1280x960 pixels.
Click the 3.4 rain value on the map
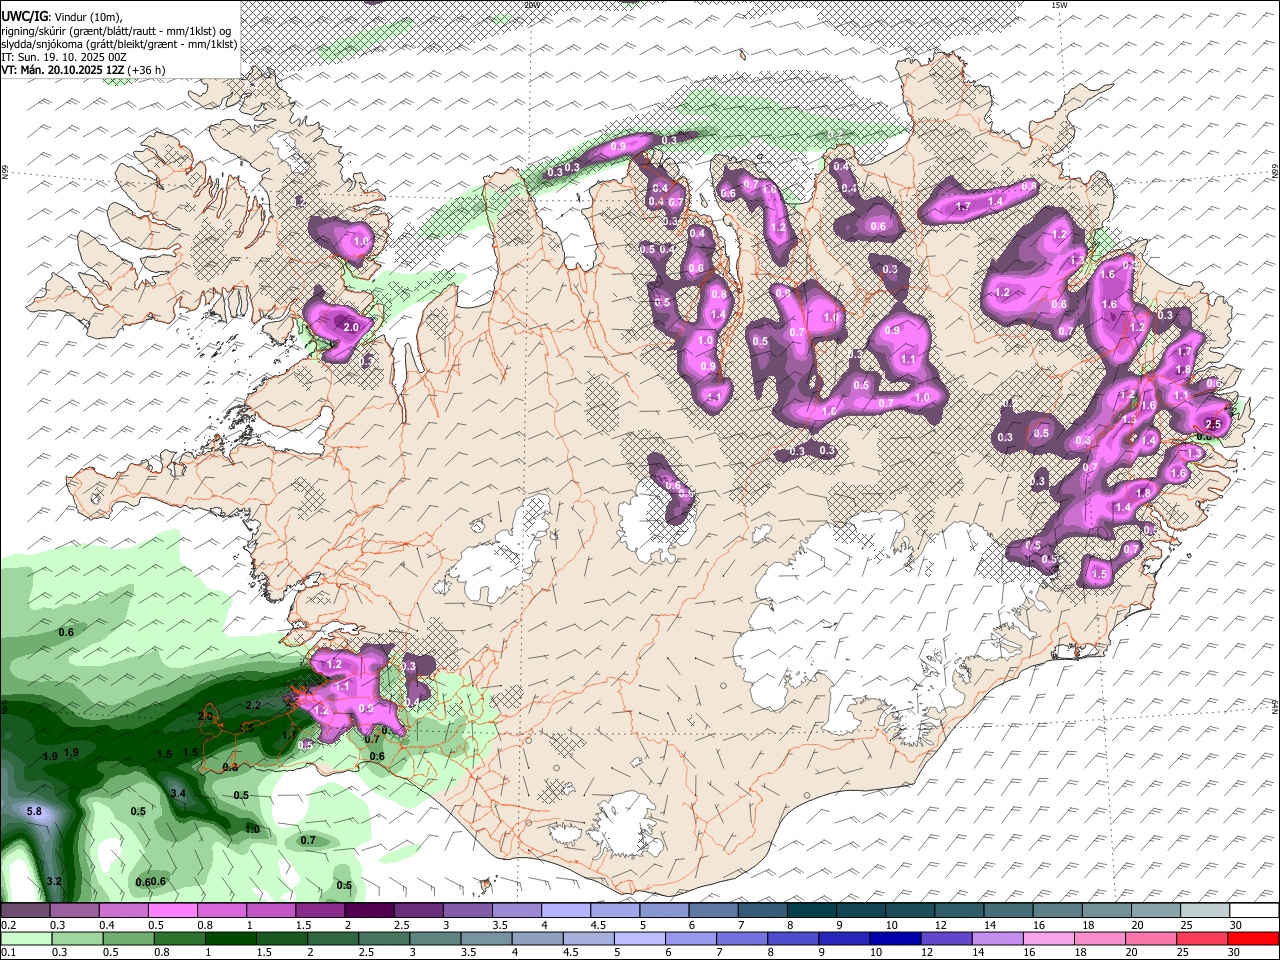(x=178, y=793)
